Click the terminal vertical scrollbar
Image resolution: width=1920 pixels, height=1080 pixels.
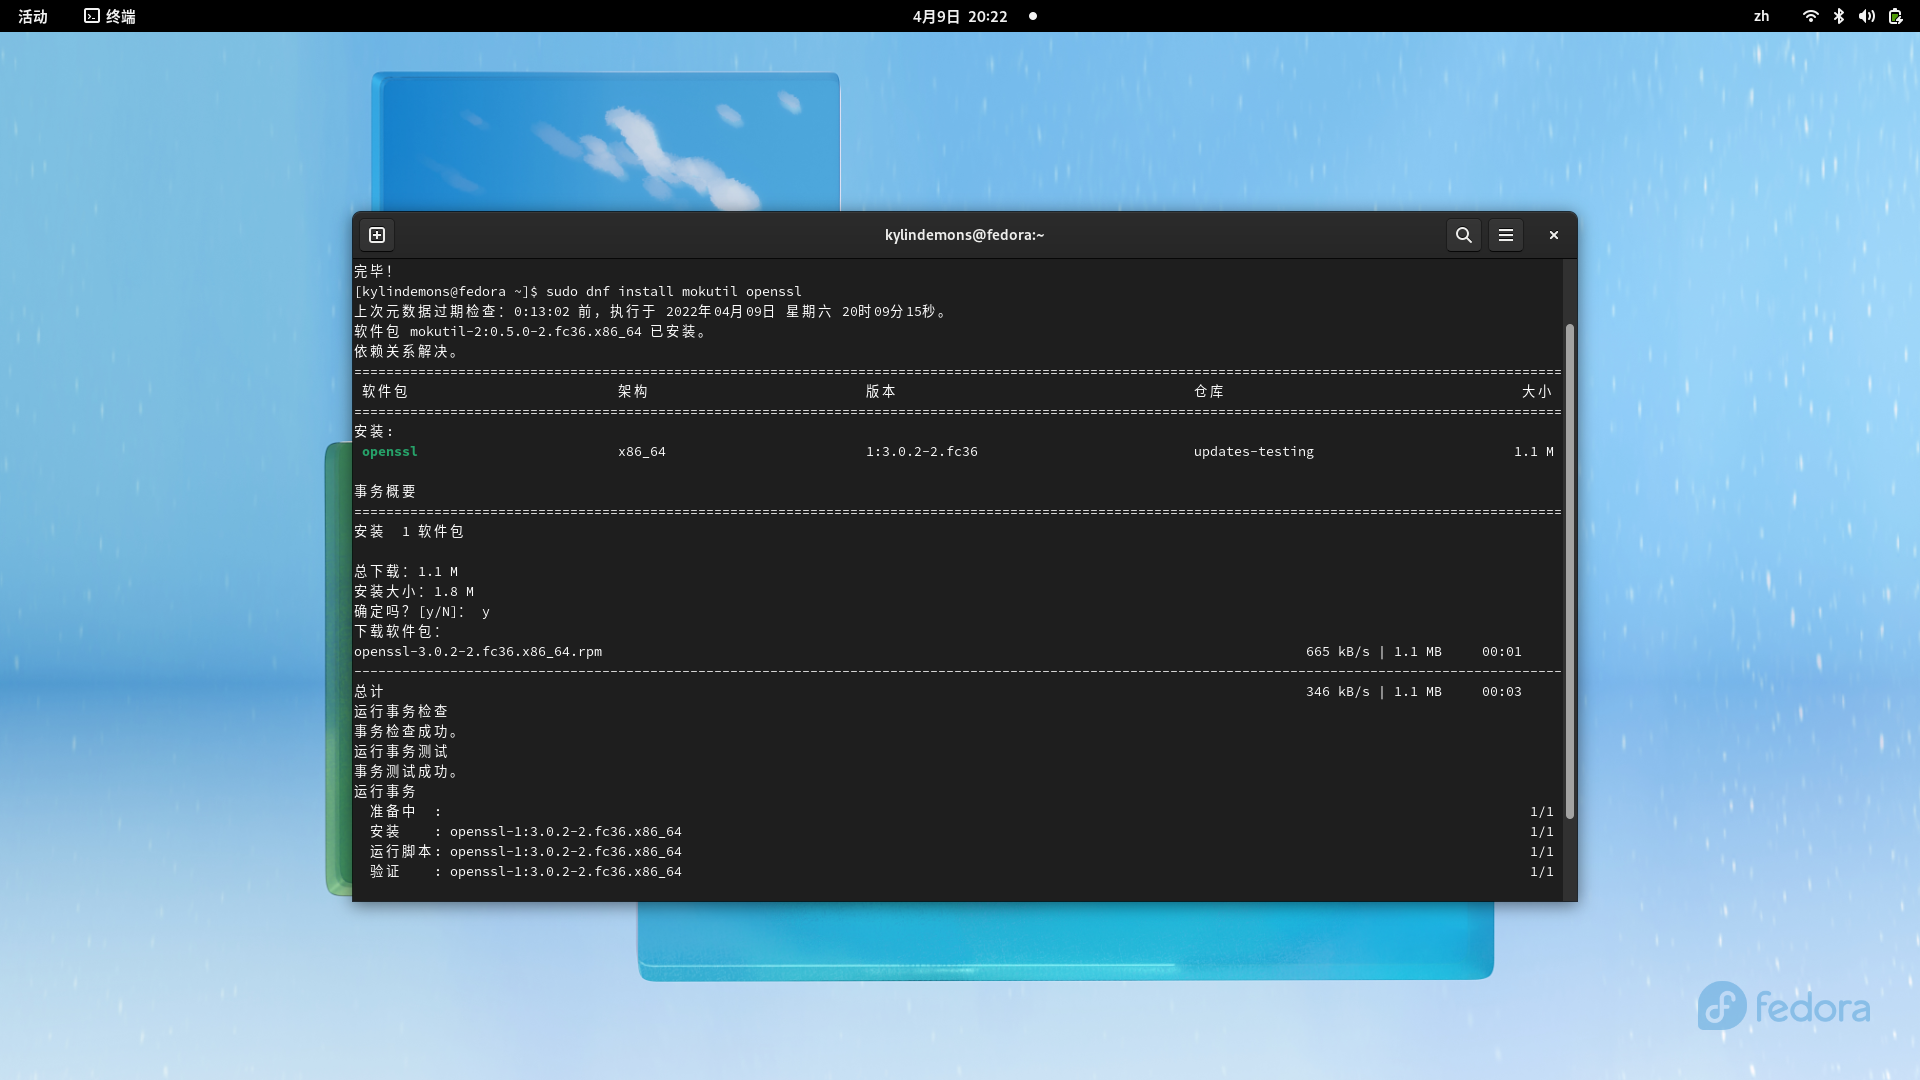(x=1569, y=570)
